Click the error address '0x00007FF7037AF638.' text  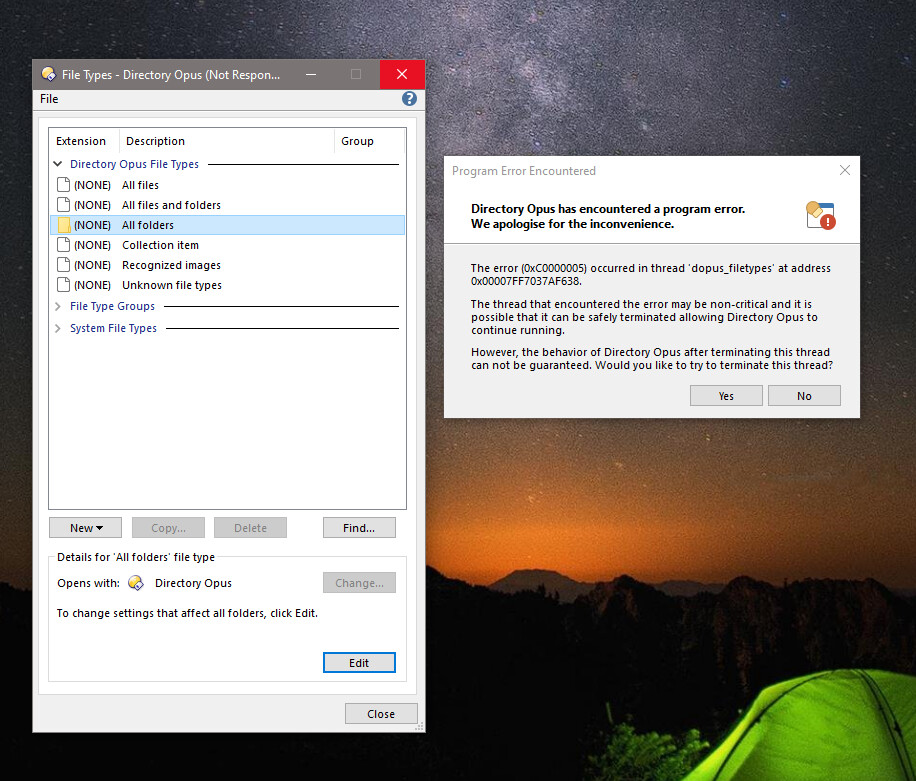point(526,281)
